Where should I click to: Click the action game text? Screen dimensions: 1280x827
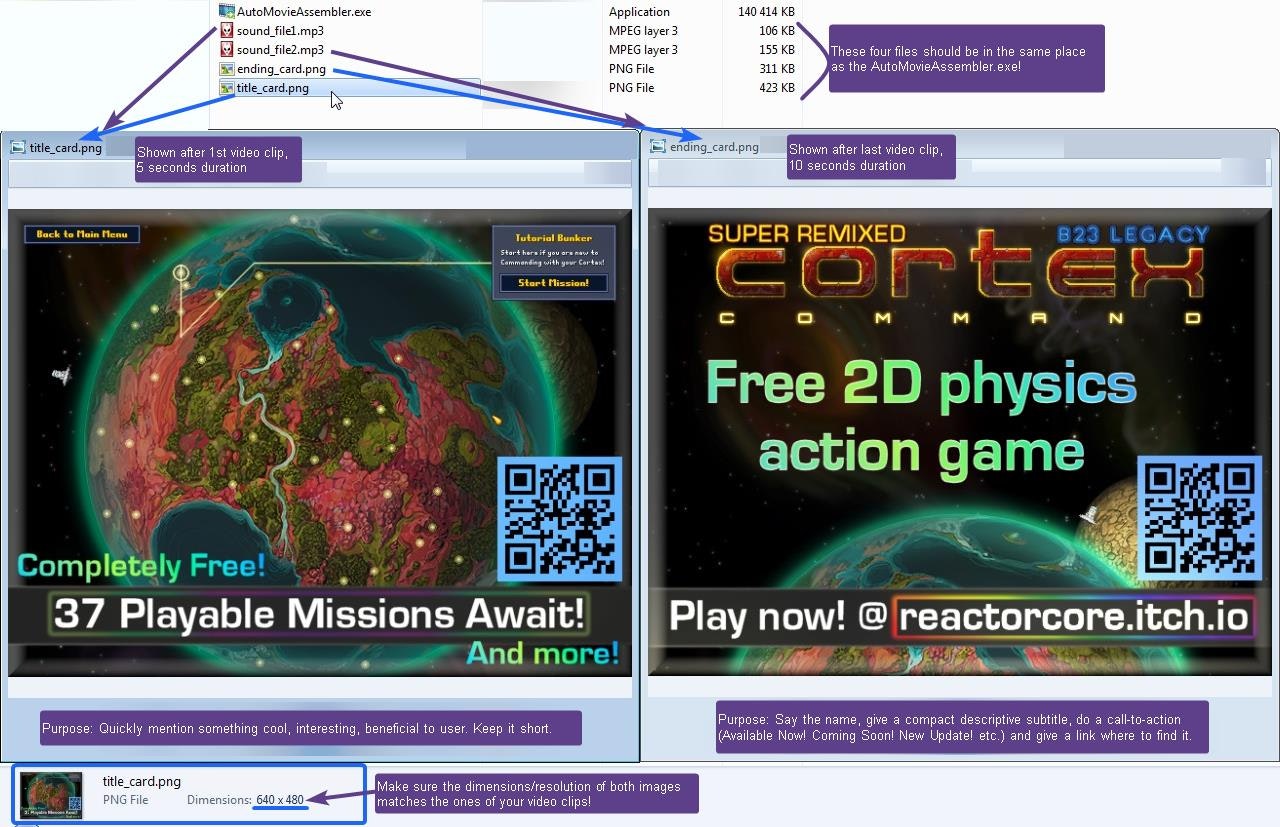921,452
